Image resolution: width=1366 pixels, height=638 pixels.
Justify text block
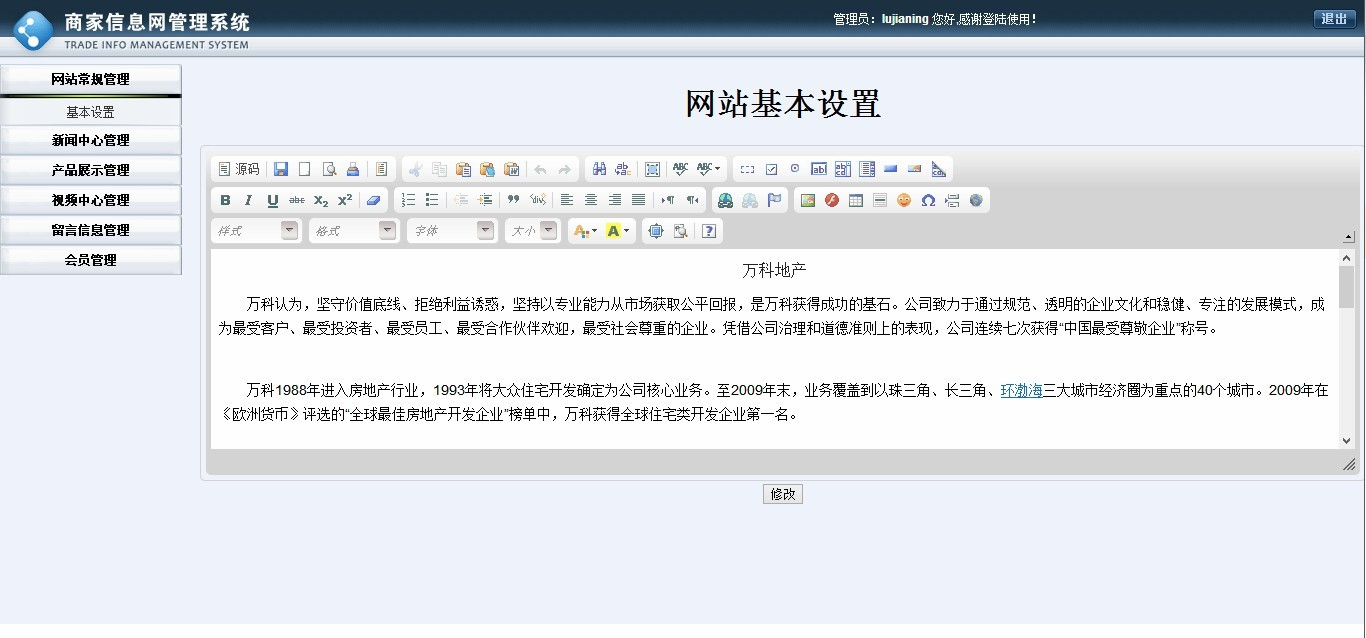click(x=639, y=200)
